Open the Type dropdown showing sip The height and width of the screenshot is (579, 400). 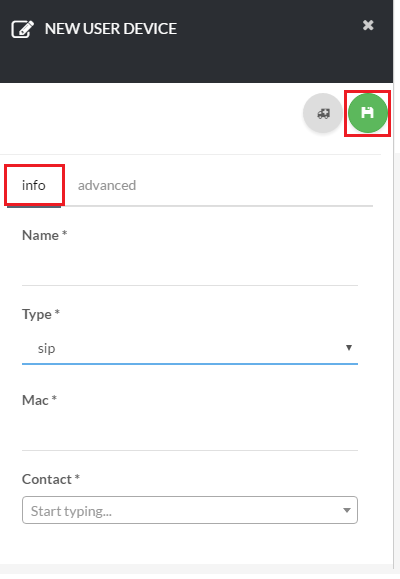tap(190, 348)
